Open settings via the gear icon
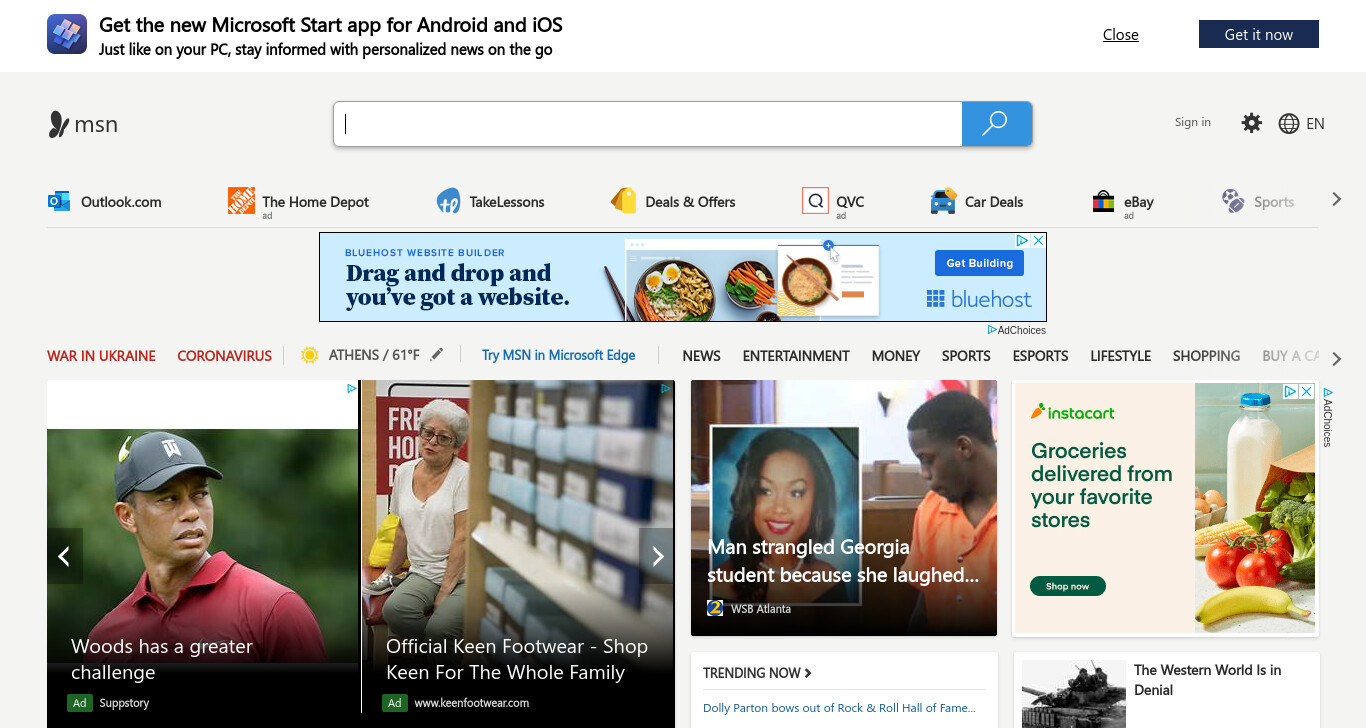Image resolution: width=1366 pixels, height=728 pixels. [x=1251, y=123]
